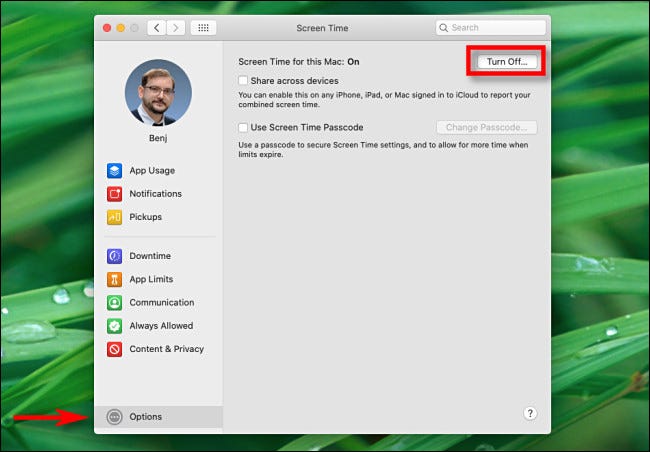Open App Usage section
650x452 pixels.
click(152, 170)
